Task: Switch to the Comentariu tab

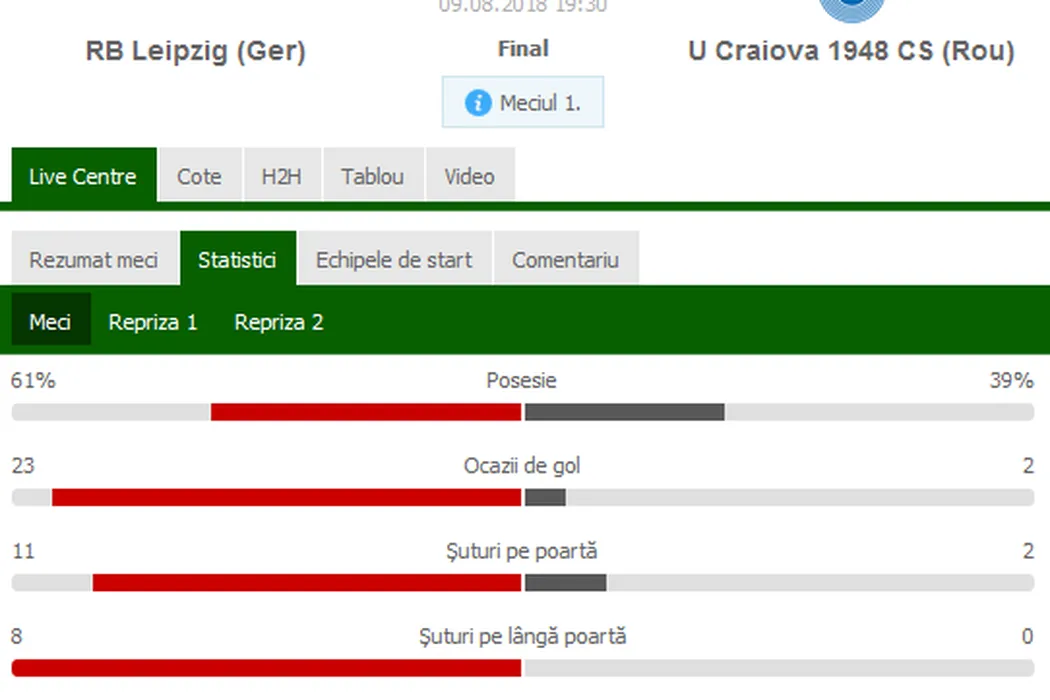Action: click(565, 260)
